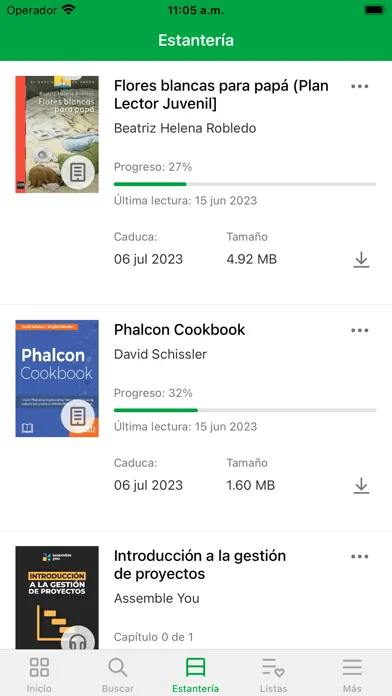Open the three-dot menu for Phalcon Cookbook
Viewport: 392px width, 696px height.
(x=360, y=330)
